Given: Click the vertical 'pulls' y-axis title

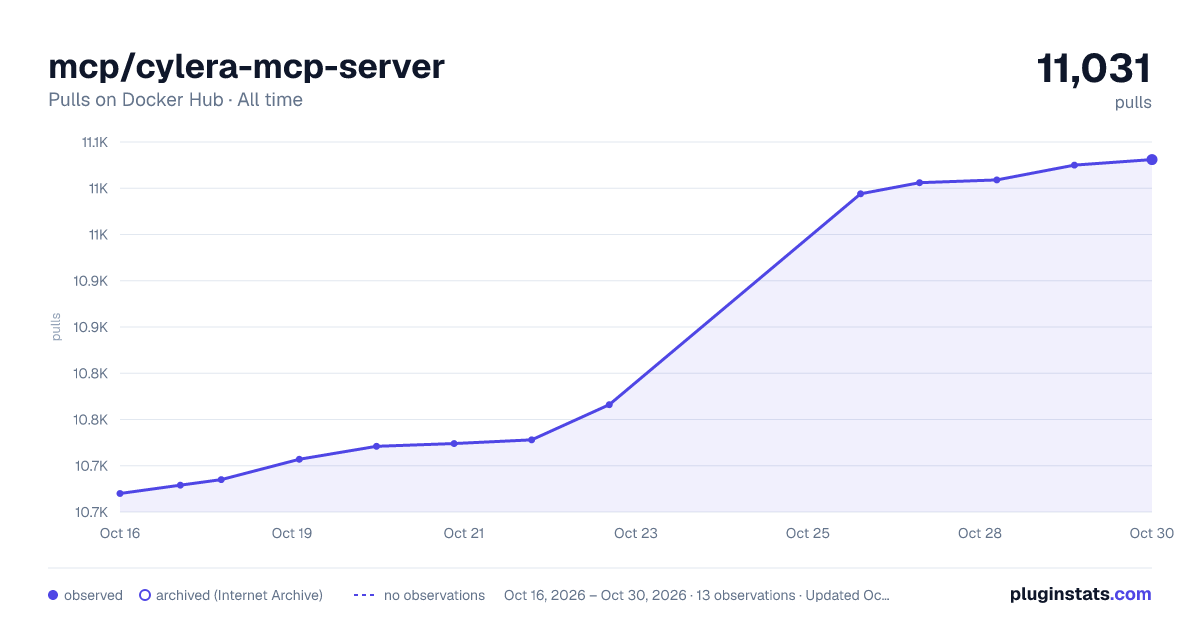Looking at the screenshot, I should point(56,327).
